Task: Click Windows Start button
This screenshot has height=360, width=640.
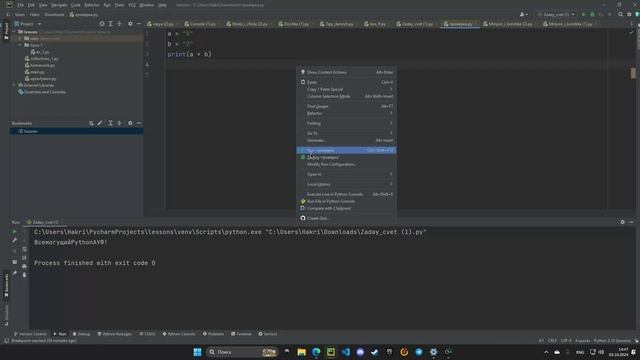Action: pos(198,352)
